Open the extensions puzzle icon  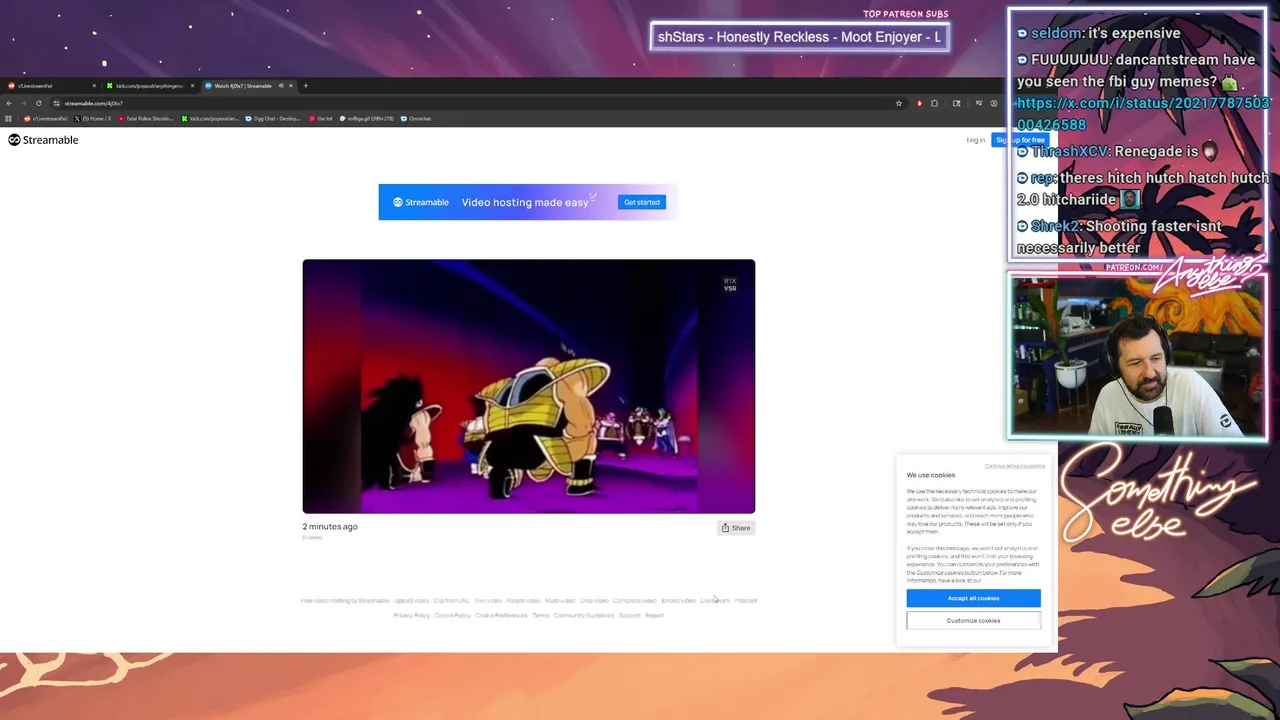click(x=934, y=103)
